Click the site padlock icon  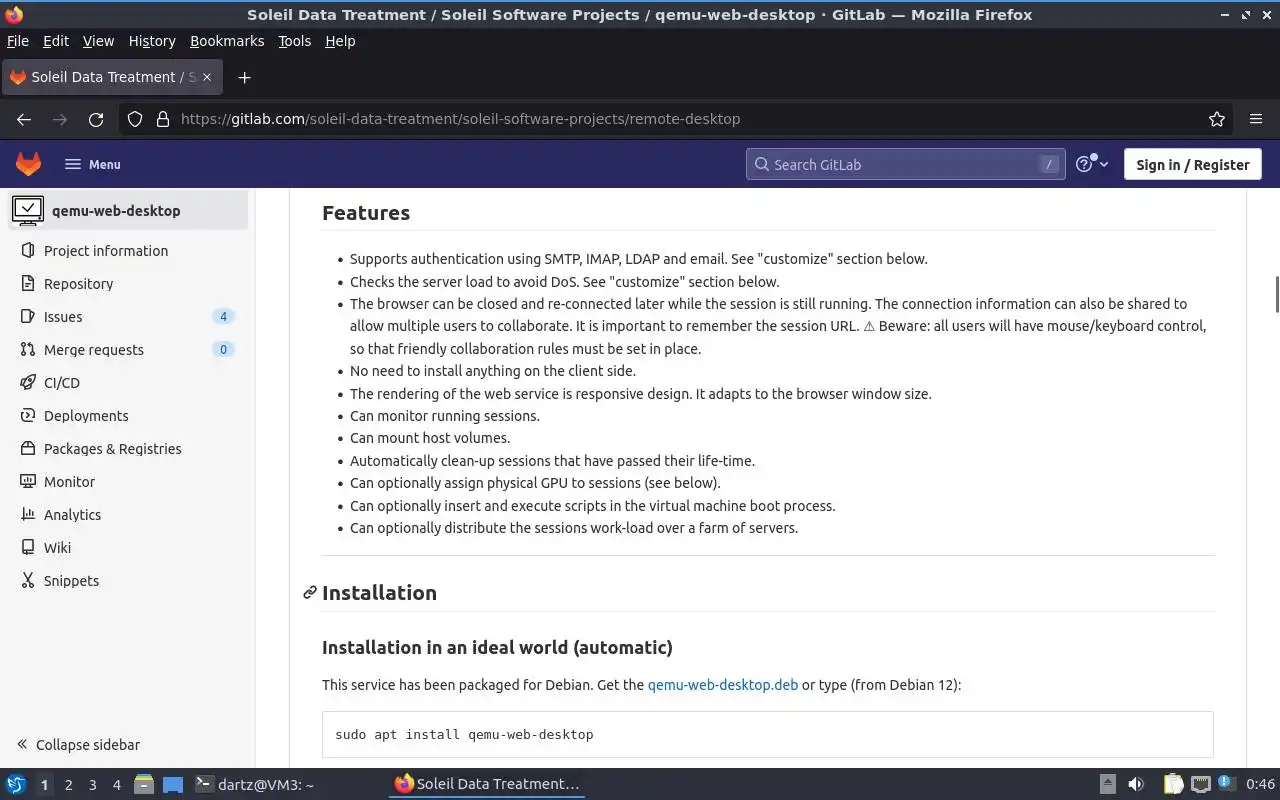(x=163, y=119)
